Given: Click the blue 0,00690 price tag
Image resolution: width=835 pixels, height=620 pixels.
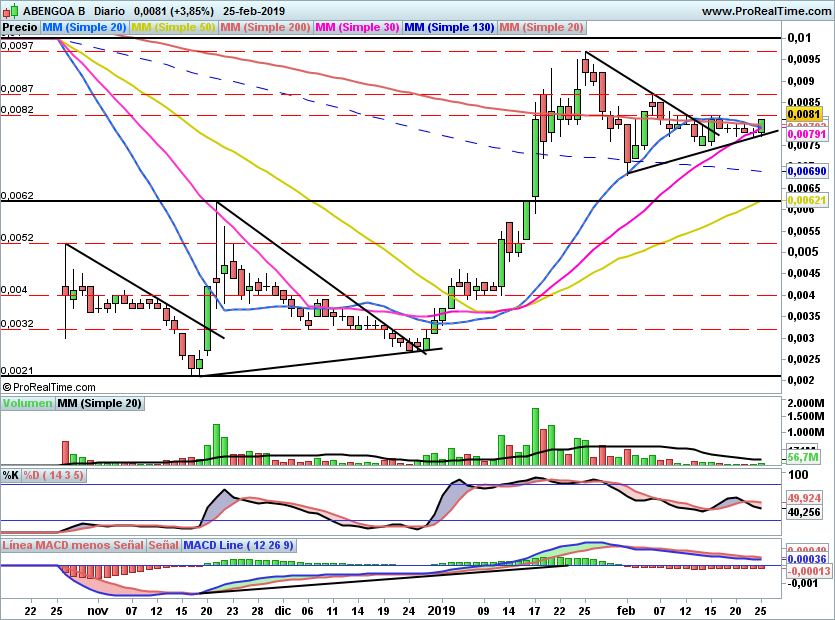Looking at the screenshot, I should 807,171.
